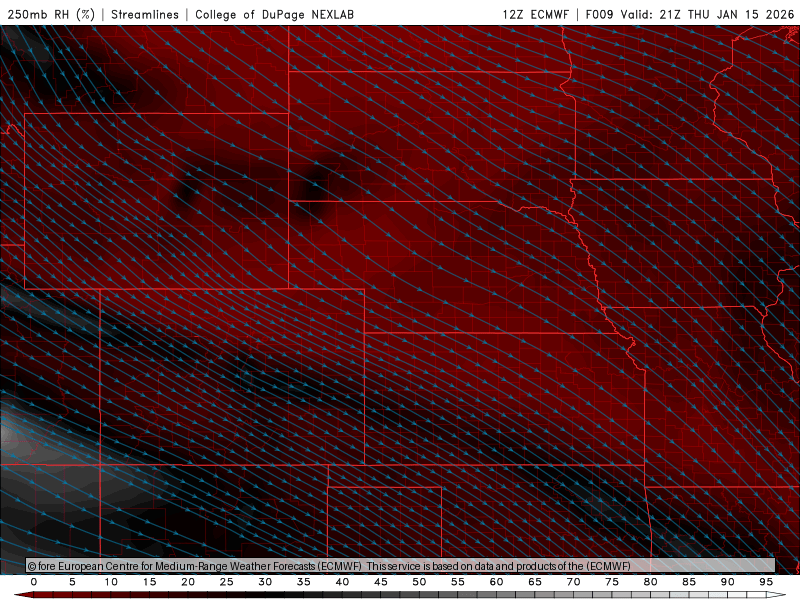
Task: Click the colorbar label "60"
Action: click(496, 582)
